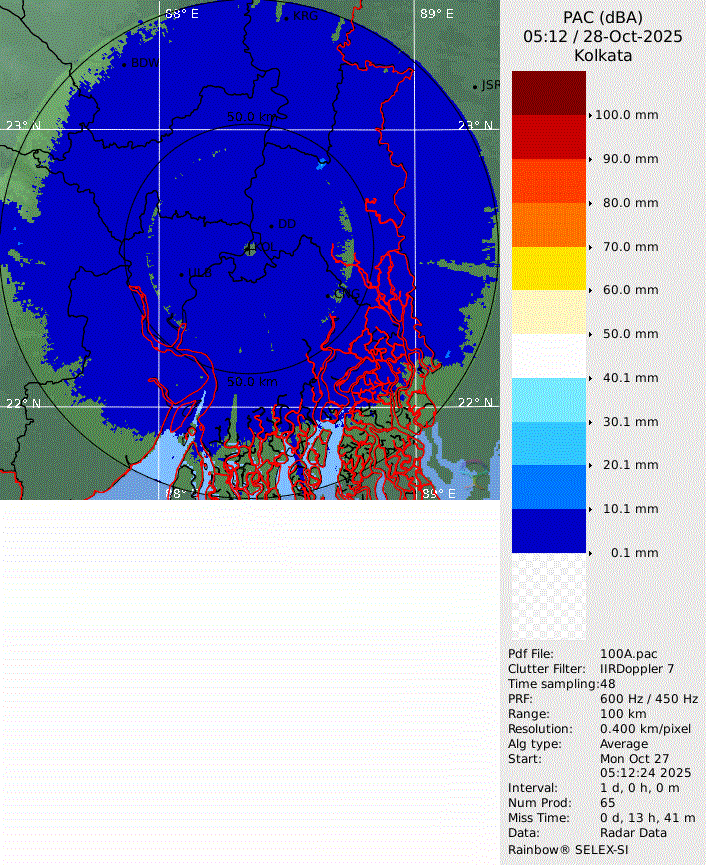Screen dimensions: 706x865
Task: Click the PAC (dBA) title text
Action: coord(602,17)
